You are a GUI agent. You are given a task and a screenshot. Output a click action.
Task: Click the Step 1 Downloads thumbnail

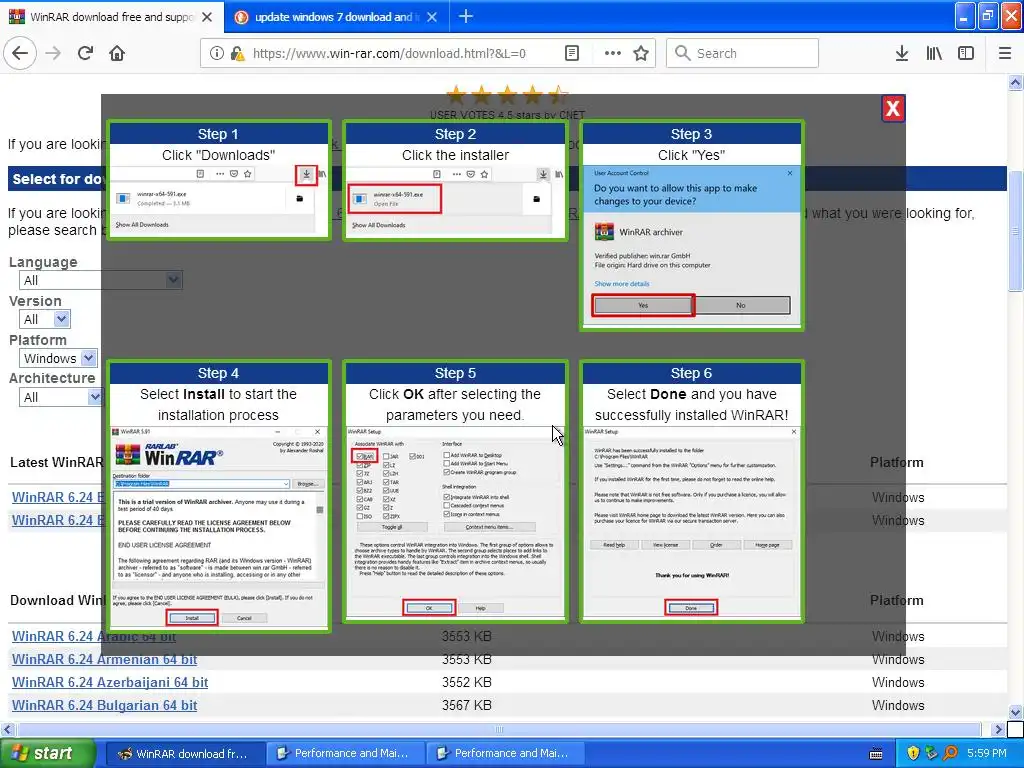(219, 180)
